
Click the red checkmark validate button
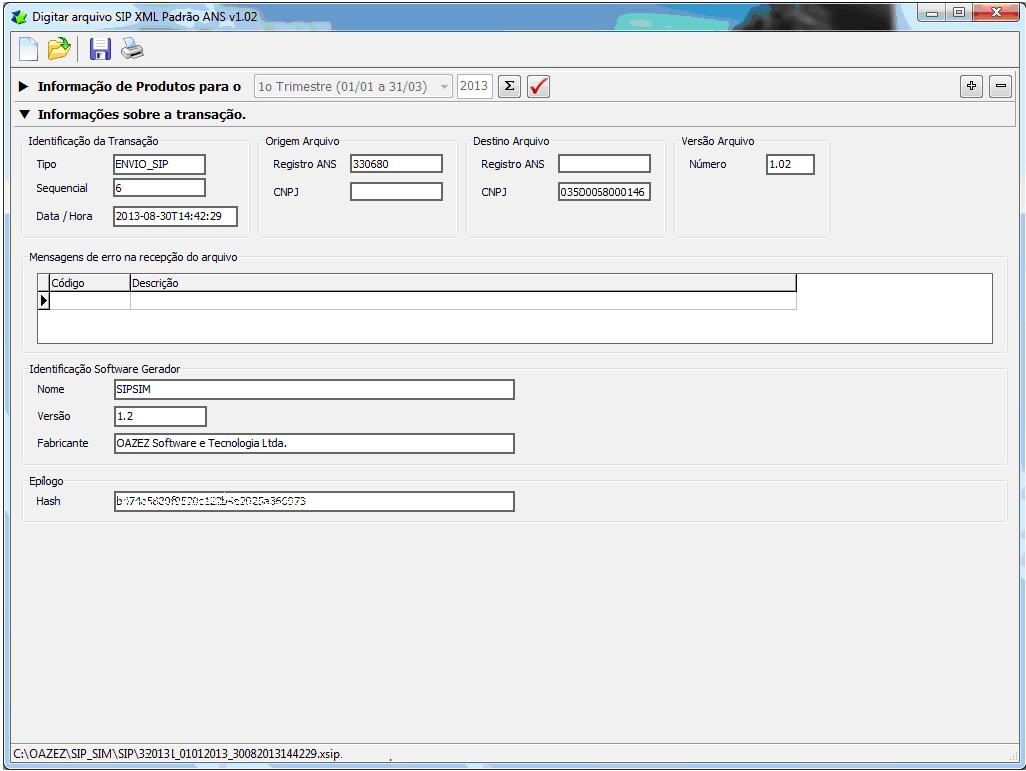pyautogui.click(x=538, y=86)
